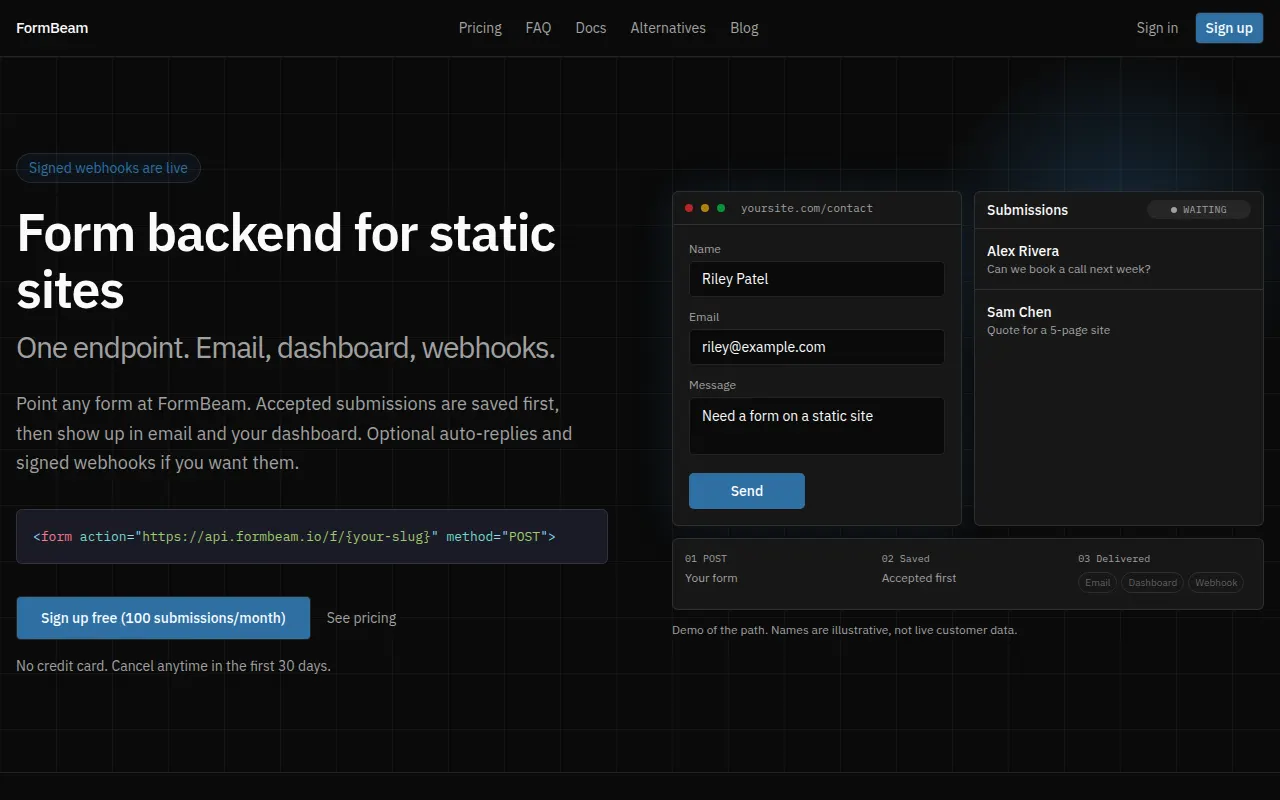Click No credit card notice text

[x=173, y=666]
